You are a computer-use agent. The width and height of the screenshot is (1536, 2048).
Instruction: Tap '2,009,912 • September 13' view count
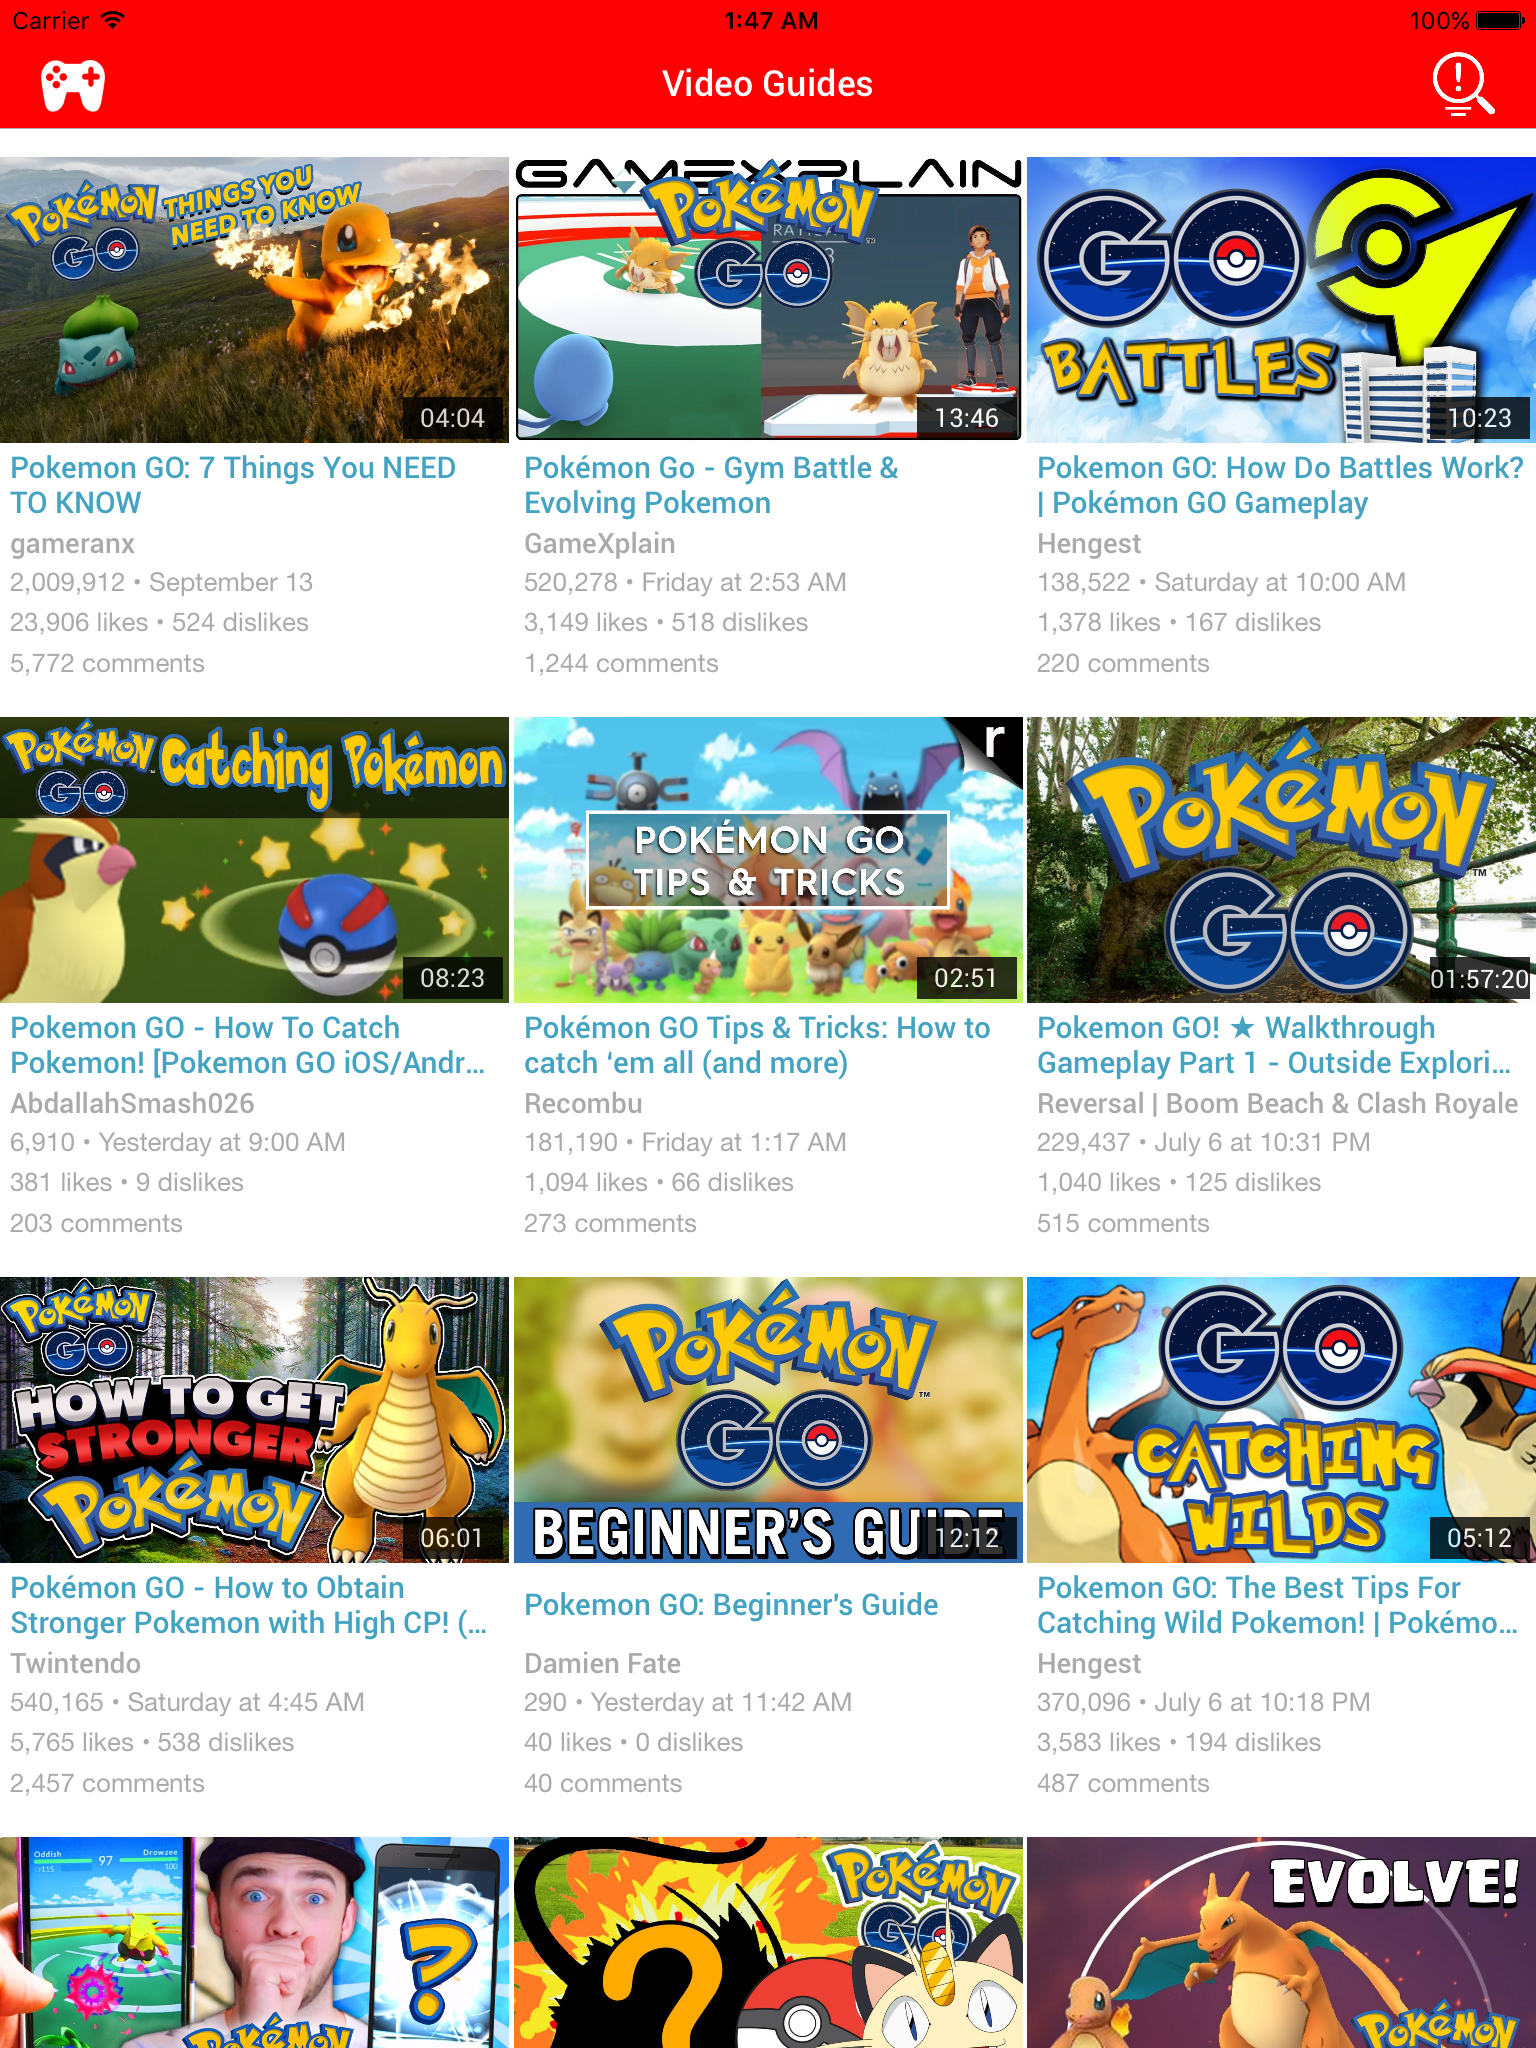point(161,582)
